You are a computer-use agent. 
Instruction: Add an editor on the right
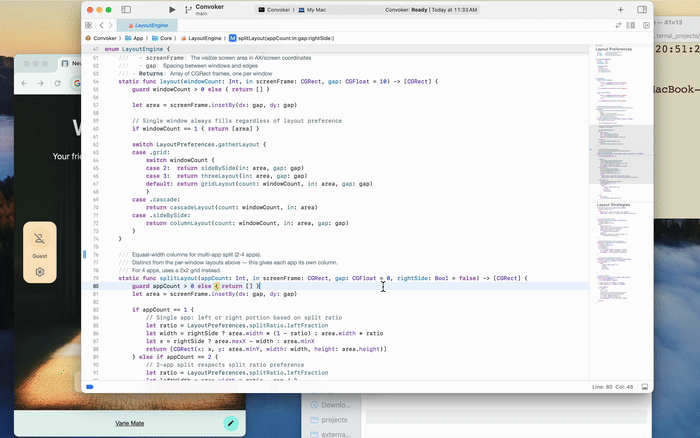tap(646, 25)
